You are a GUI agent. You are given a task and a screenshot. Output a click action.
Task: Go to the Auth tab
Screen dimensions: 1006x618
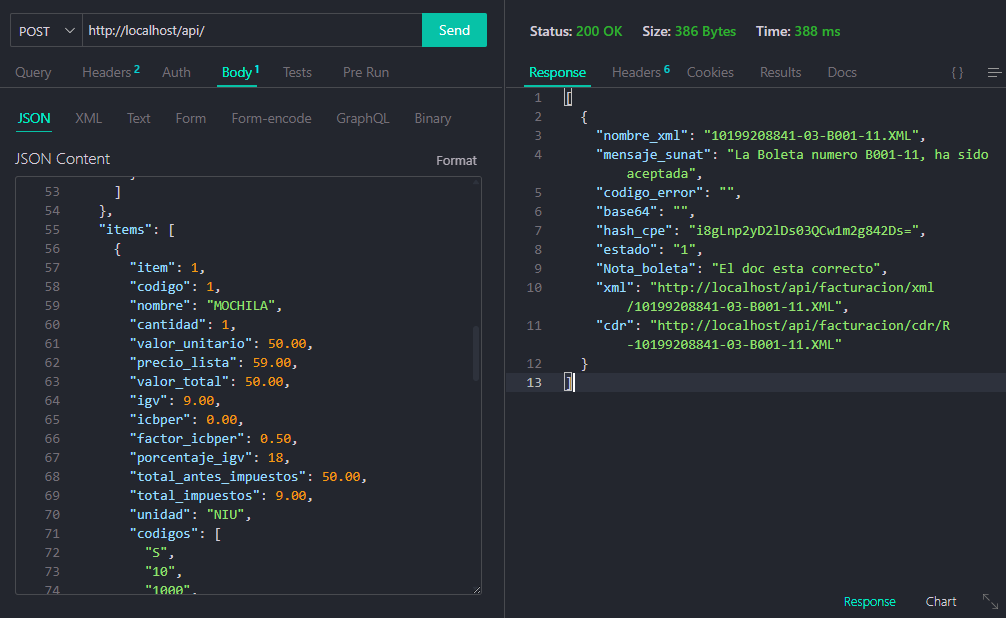tap(176, 72)
